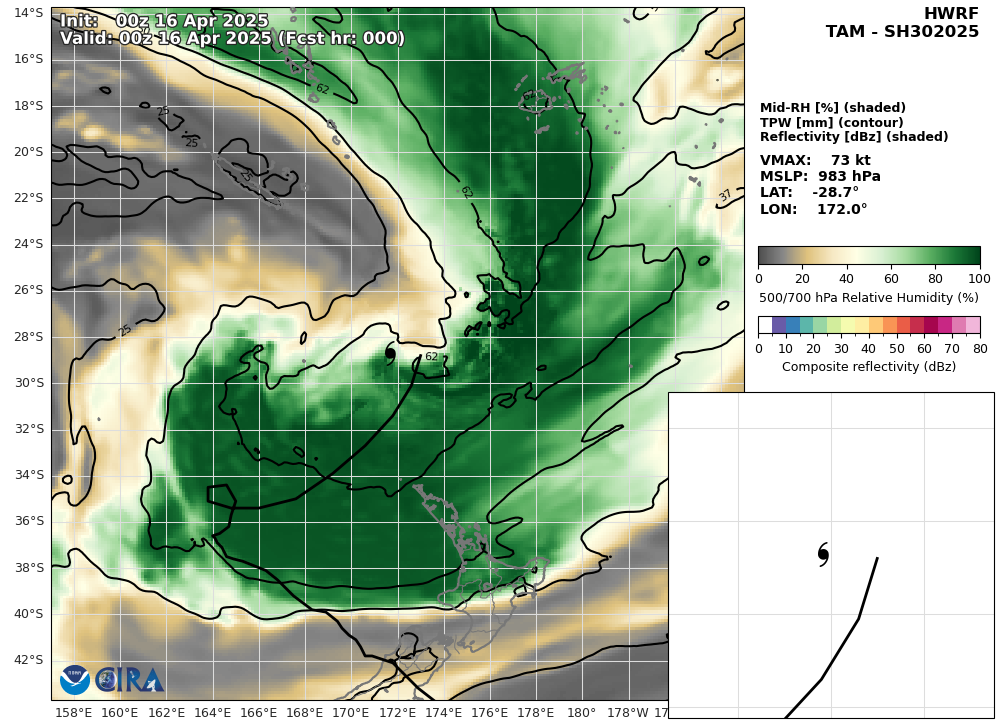Click the MSLP 983 hPa readout
The height and width of the screenshot is (722, 1000).
point(820,176)
